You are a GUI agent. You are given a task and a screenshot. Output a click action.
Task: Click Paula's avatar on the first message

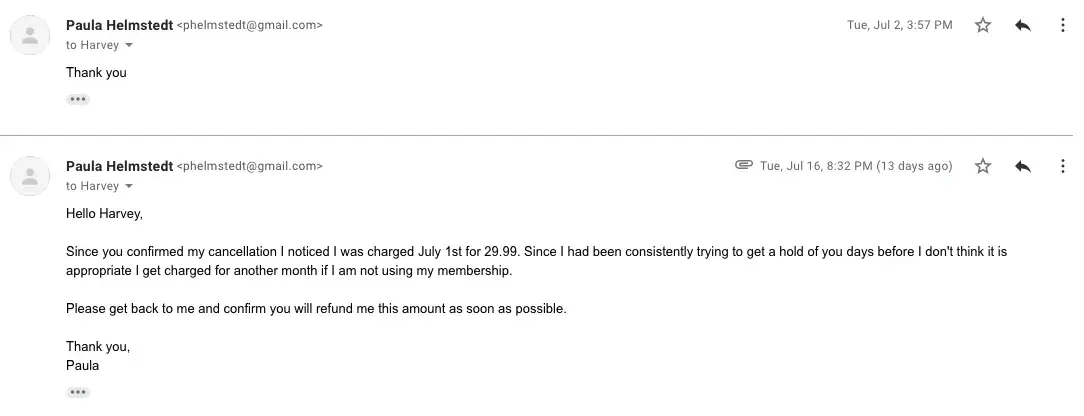30,36
